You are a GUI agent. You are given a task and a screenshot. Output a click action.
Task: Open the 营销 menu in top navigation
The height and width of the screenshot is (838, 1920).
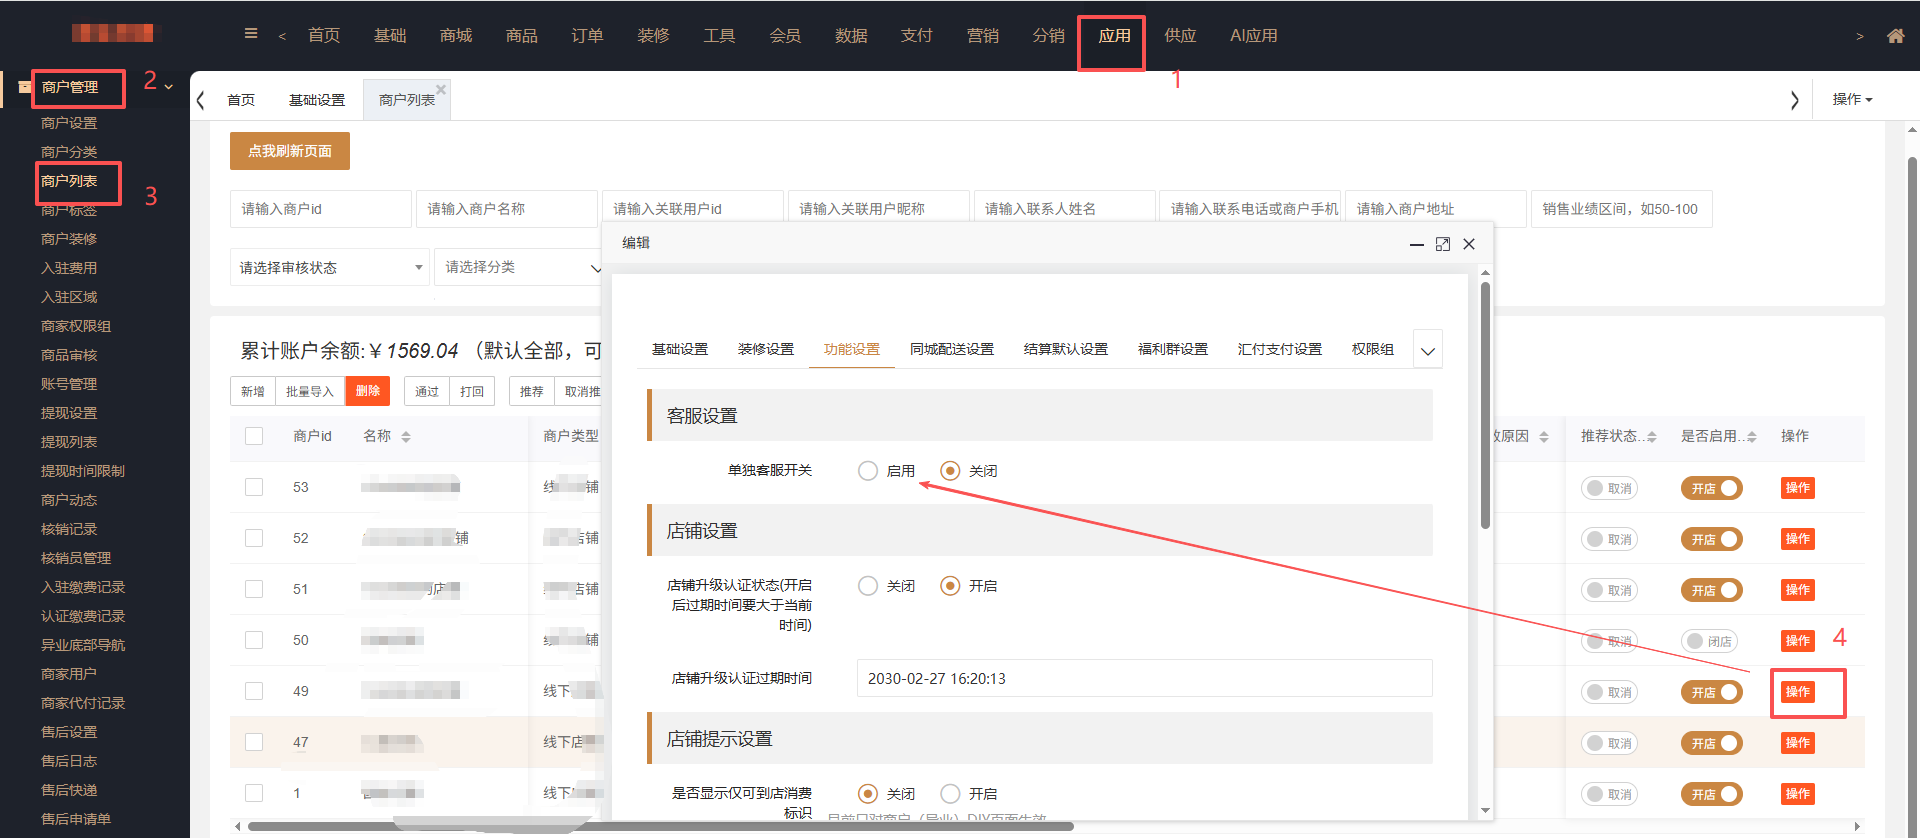click(x=982, y=36)
